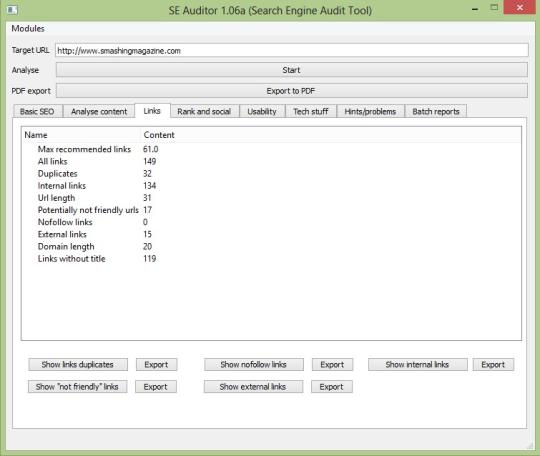
Task: Select the All links row
Action: 271,161
